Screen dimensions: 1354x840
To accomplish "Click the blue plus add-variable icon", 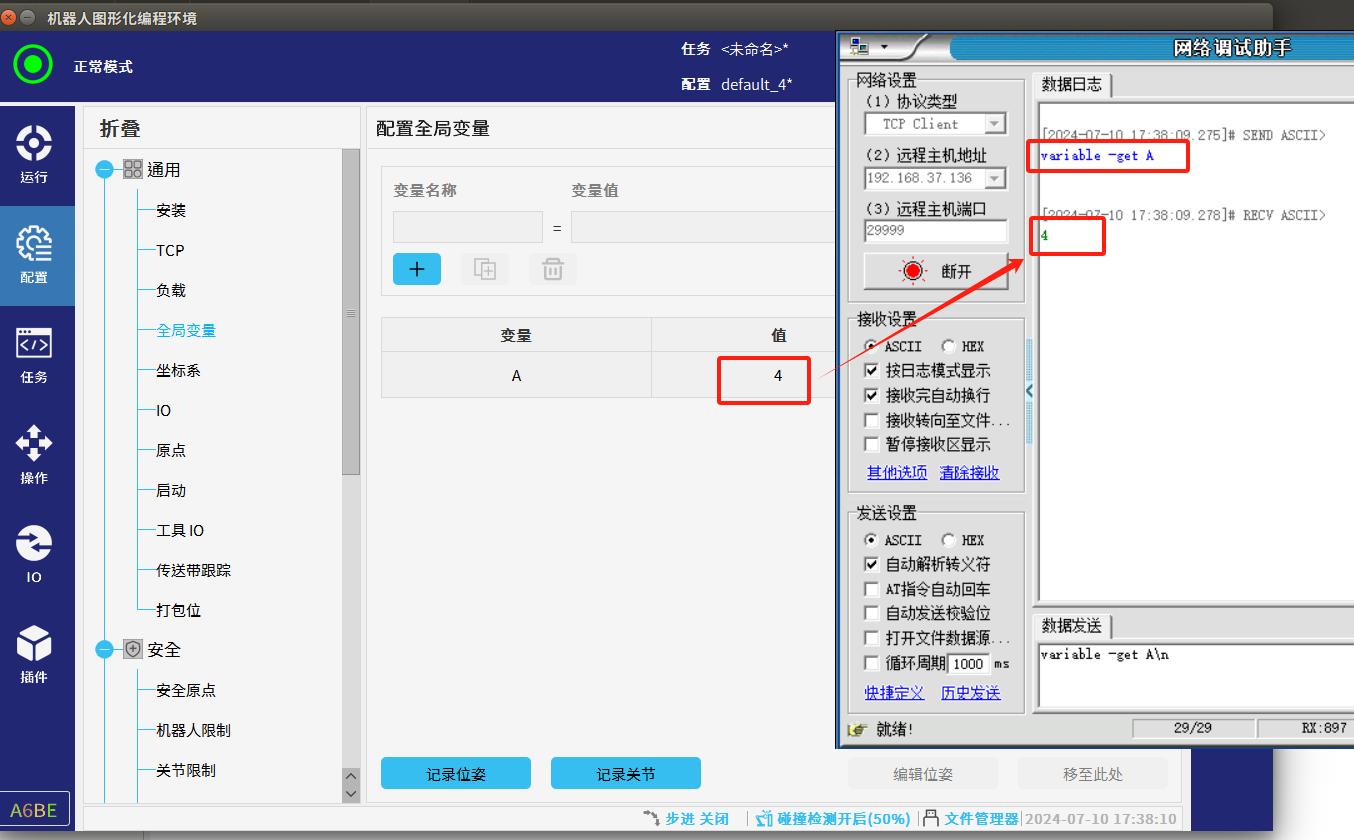I will [417, 269].
